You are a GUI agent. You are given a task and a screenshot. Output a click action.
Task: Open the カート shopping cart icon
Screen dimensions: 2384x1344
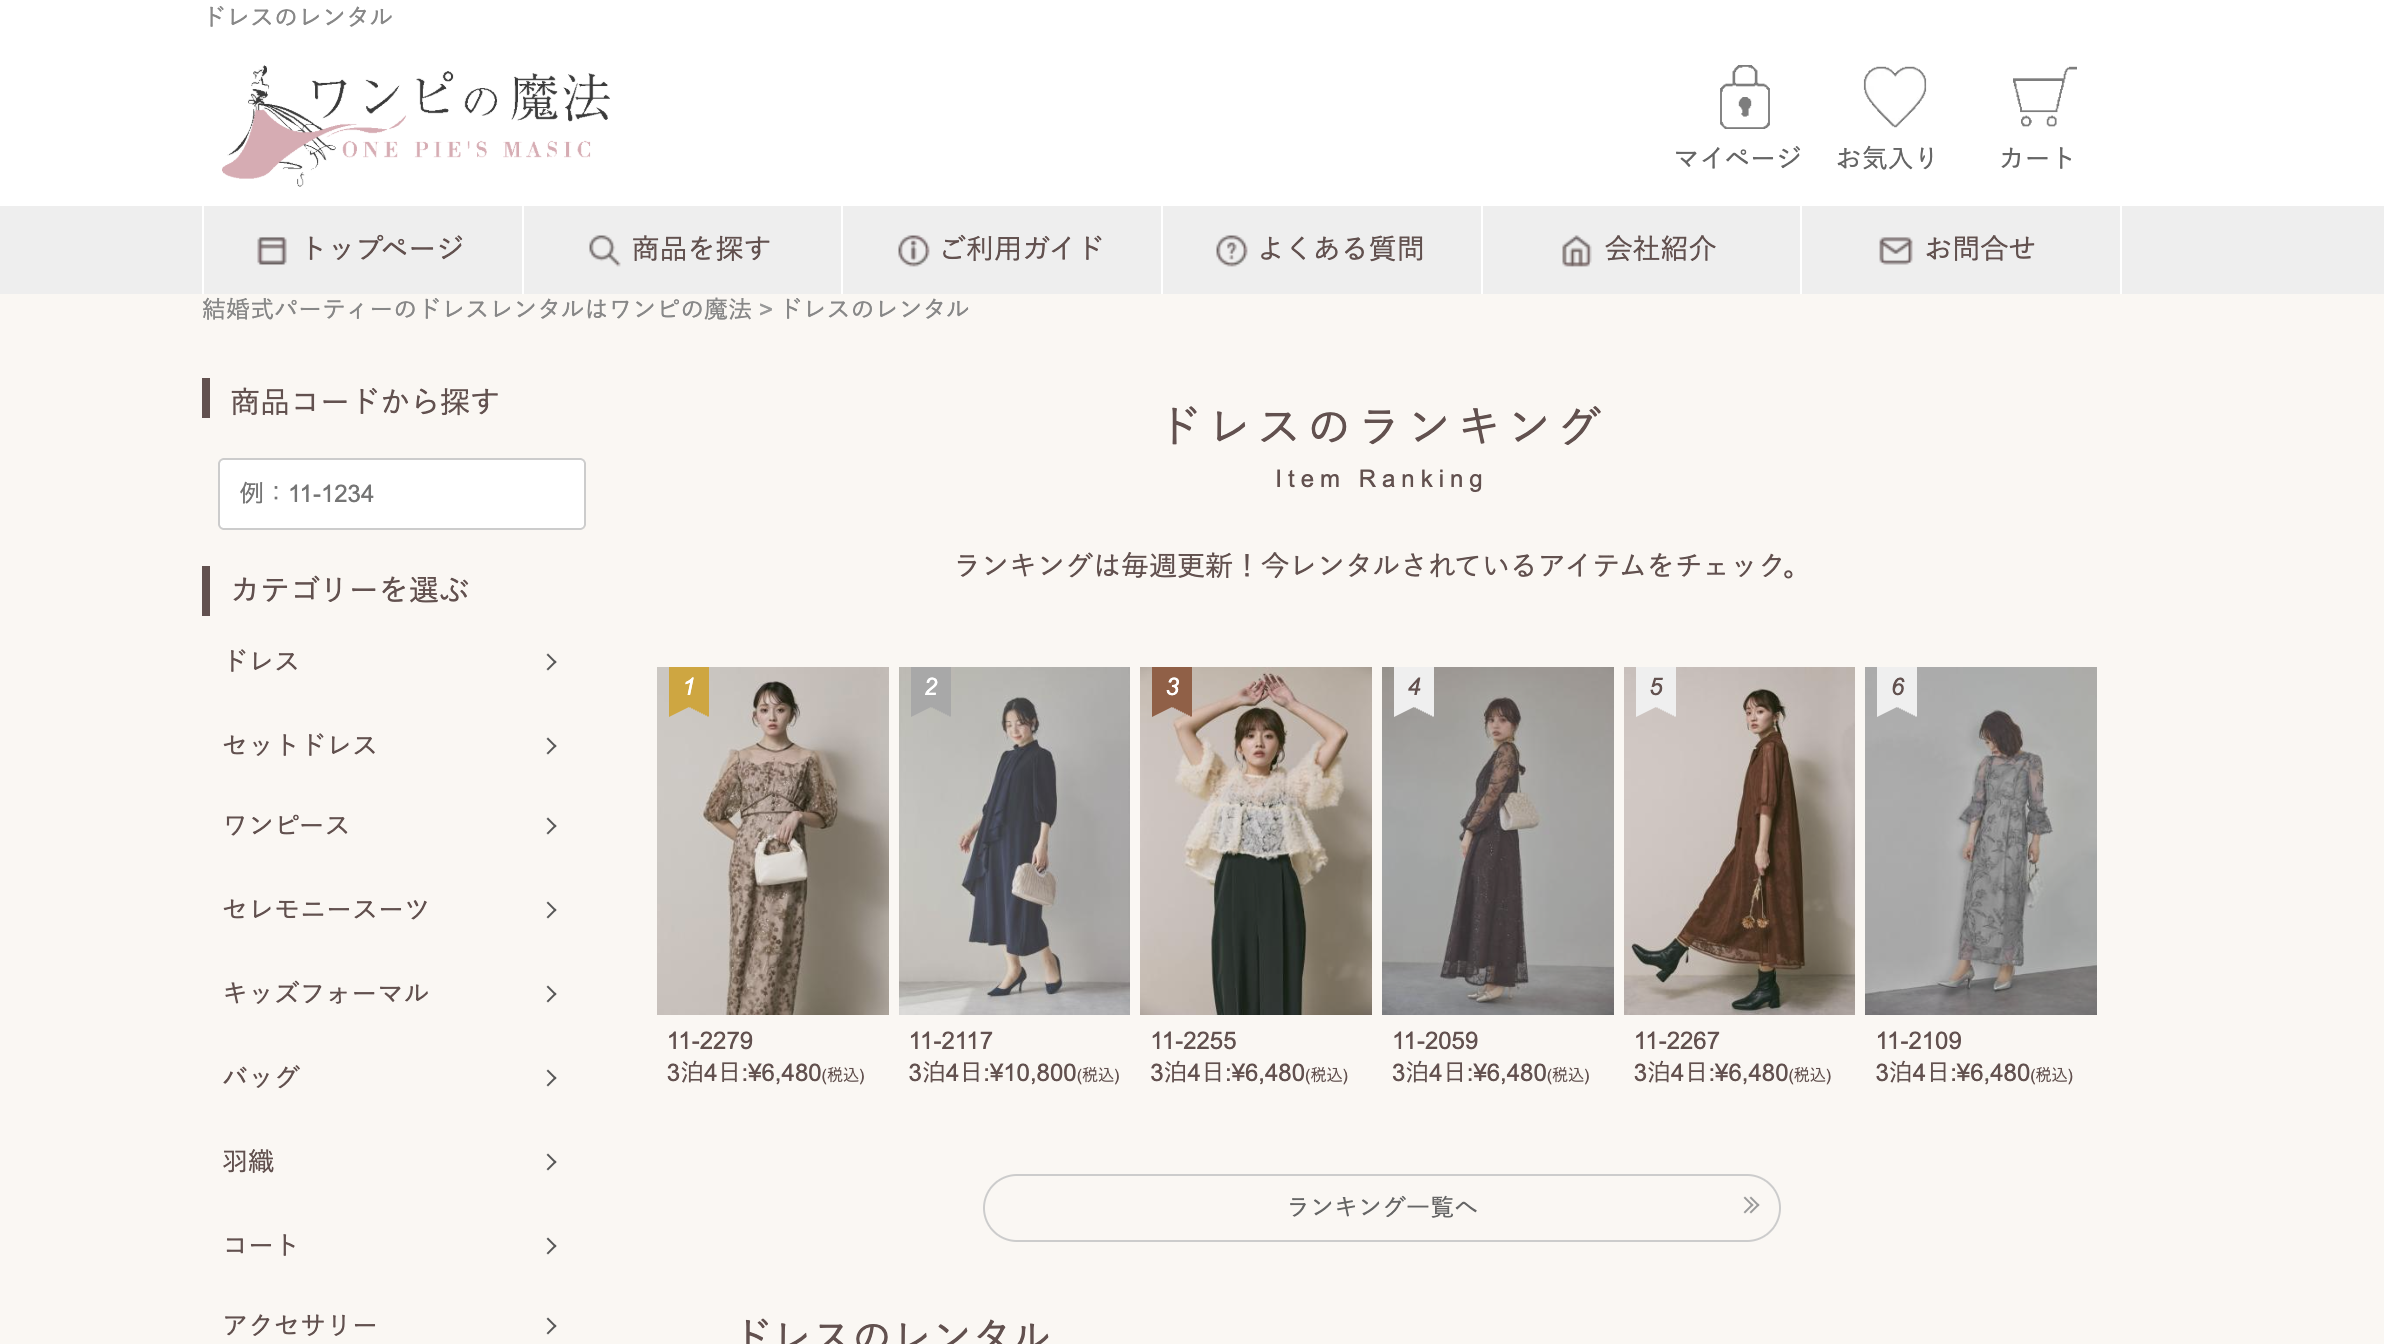coord(2042,98)
